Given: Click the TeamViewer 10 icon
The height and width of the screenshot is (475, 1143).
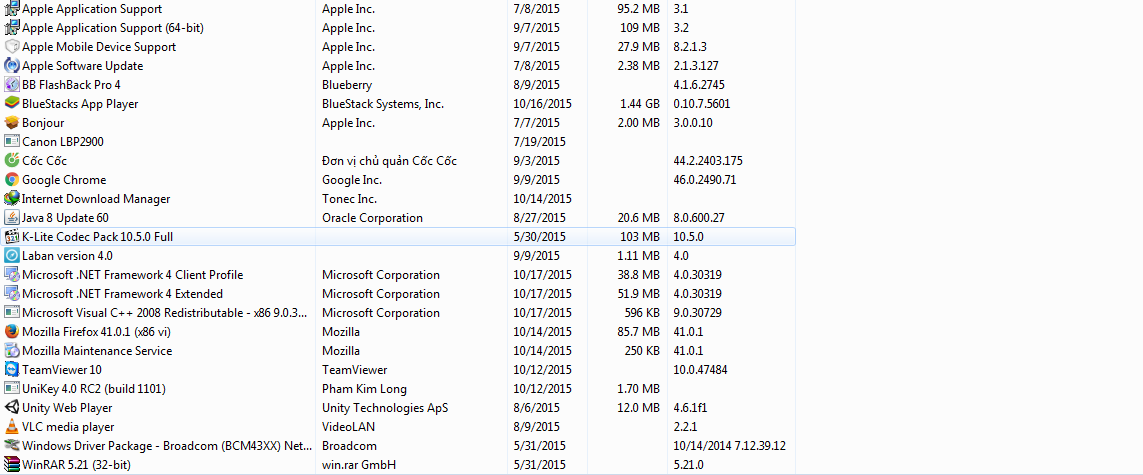Looking at the screenshot, I should click(12, 370).
